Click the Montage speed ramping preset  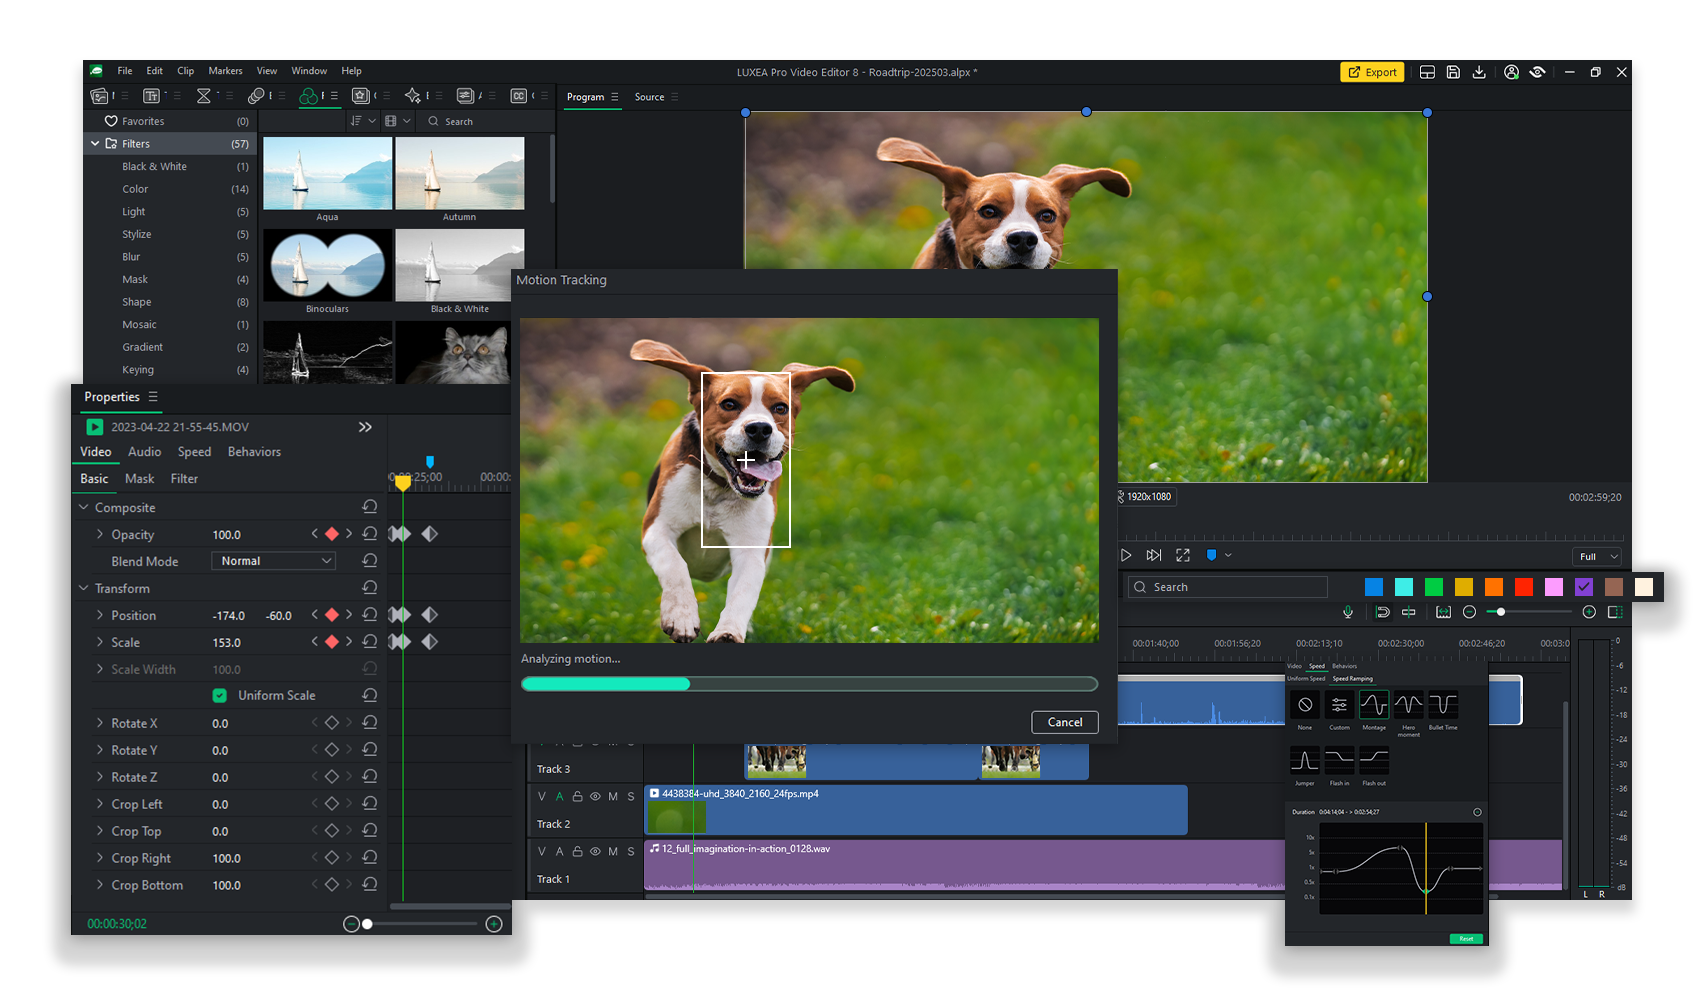1373,705
